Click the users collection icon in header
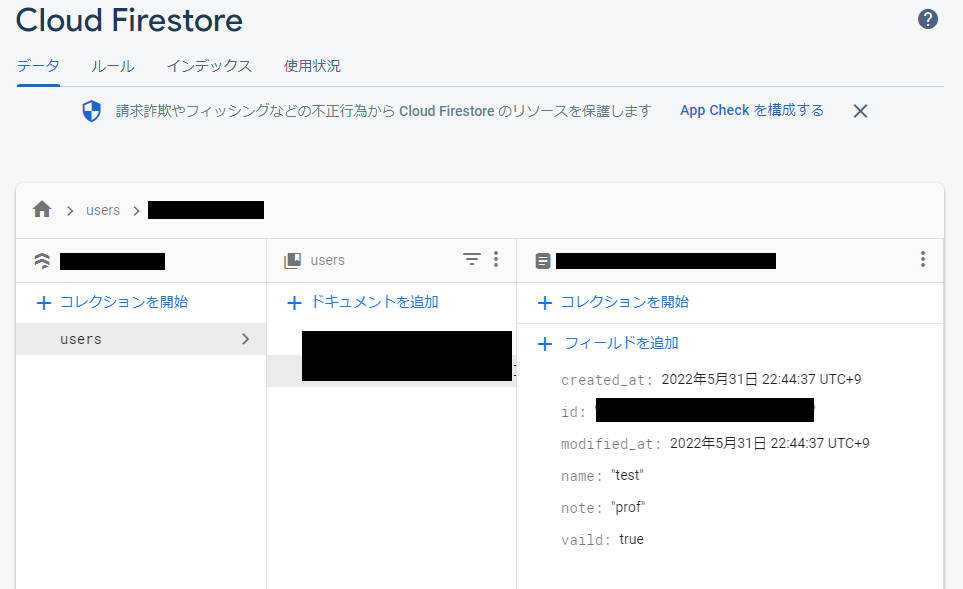Image resolution: width=963 pixels, height=589 pixels. [x=292, y=260]
